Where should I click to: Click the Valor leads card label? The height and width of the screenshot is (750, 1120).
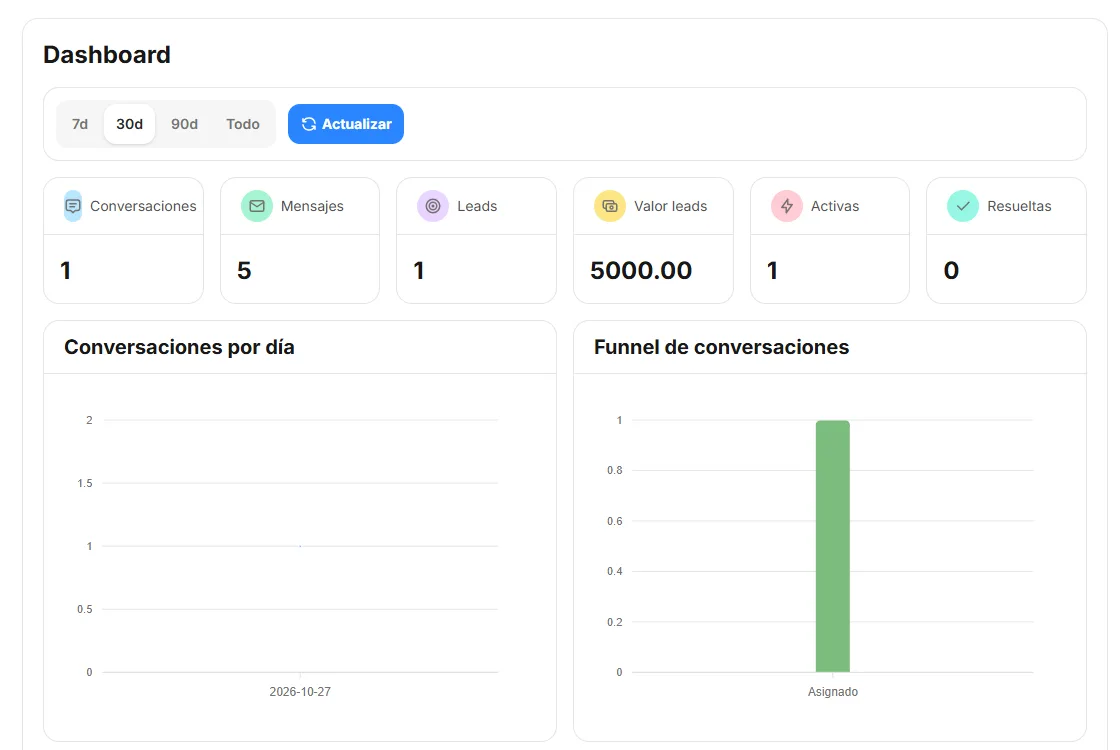671,206
